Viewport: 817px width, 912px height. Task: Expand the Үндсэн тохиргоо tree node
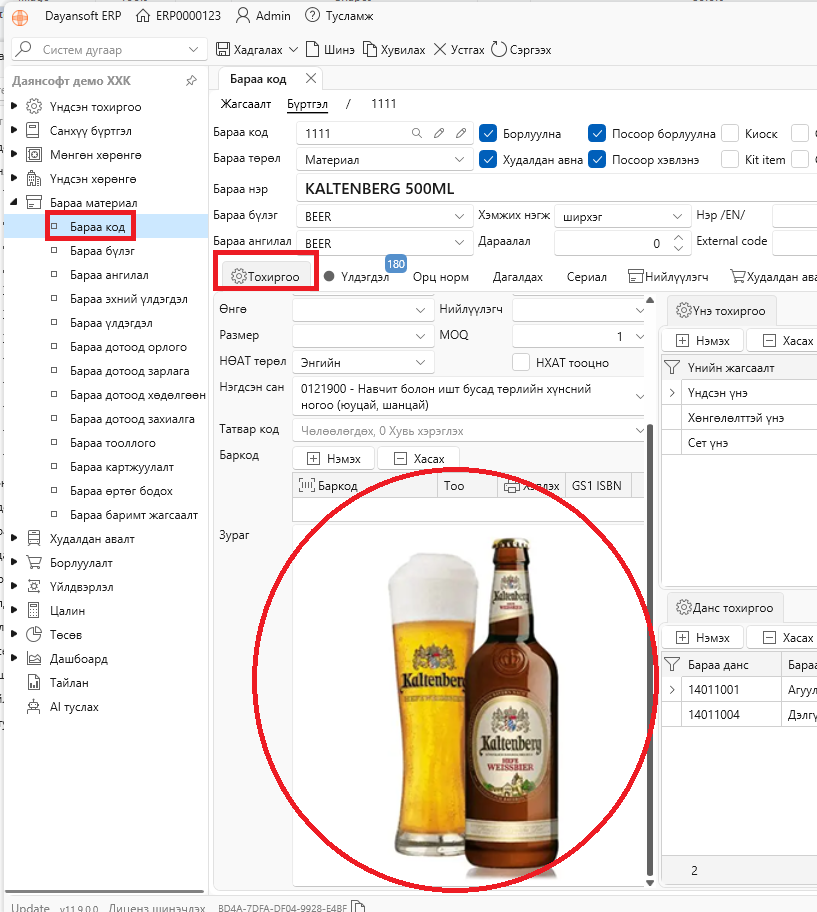pyautogui.click(x=15, y=106)
